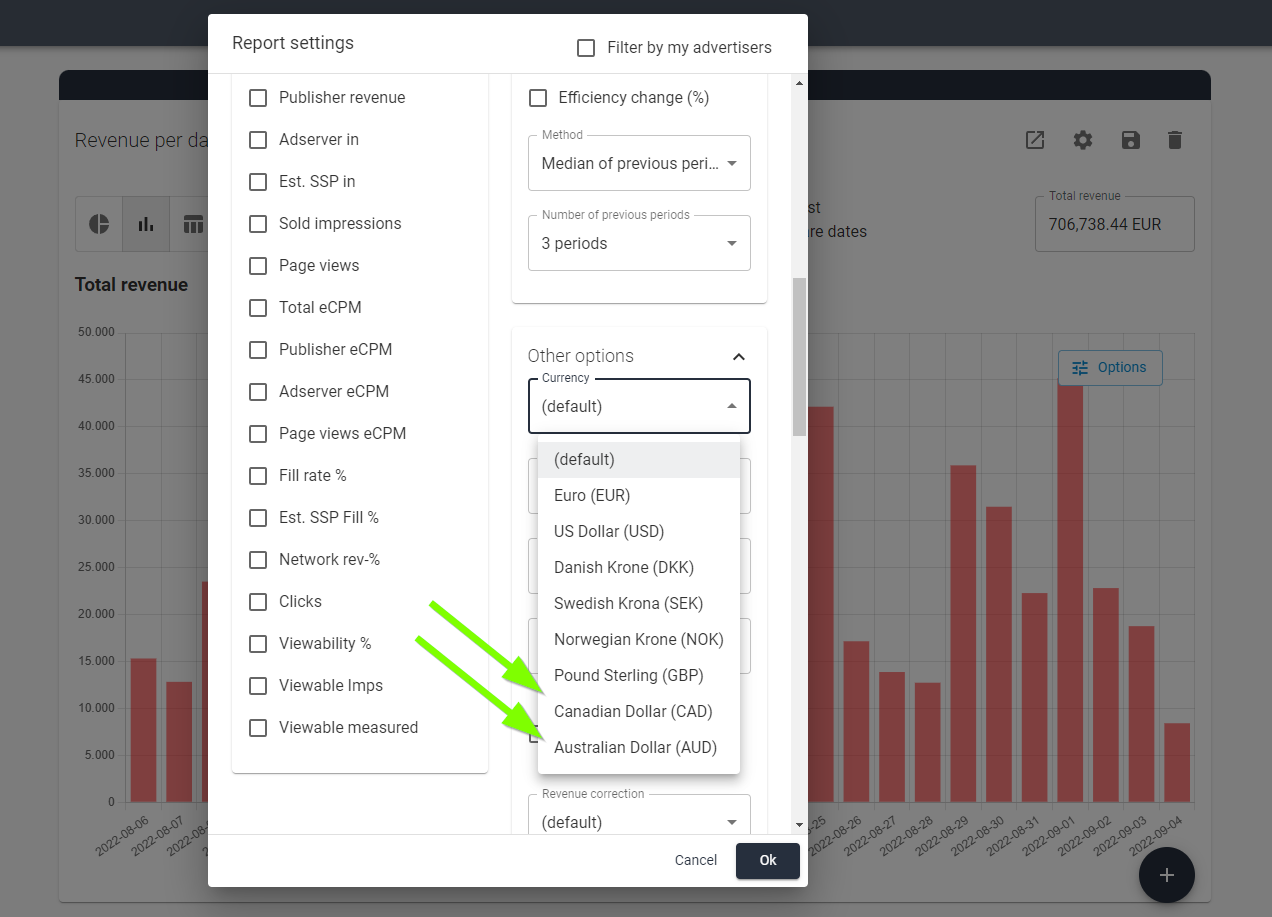The width and height of the screenshot is (1272, 917).
Task: Open the Method dropdown
Action: point(639,163)
